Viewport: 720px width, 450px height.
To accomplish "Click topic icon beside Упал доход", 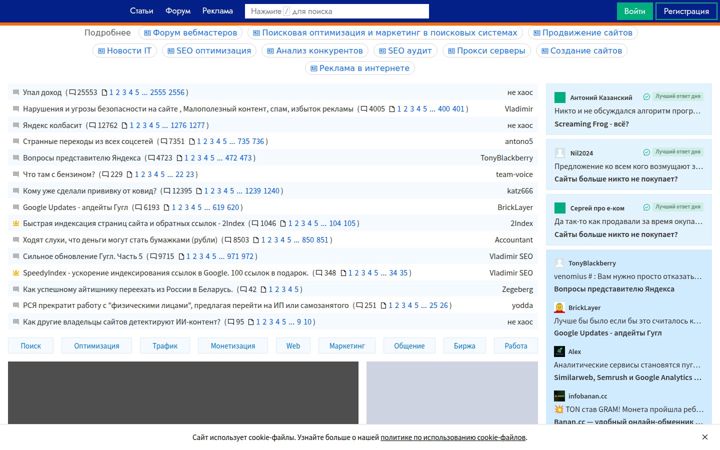I will pyautogui.click(x=16, y=92).
